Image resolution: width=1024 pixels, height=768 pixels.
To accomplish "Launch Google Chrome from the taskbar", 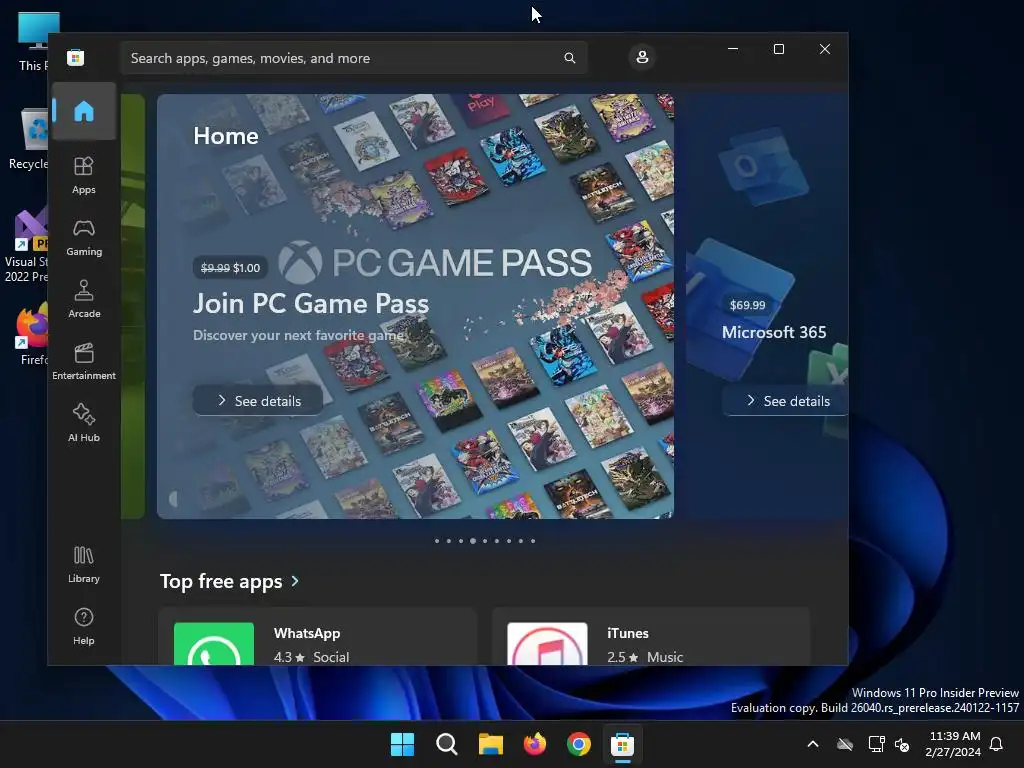I will pos(579,744).
